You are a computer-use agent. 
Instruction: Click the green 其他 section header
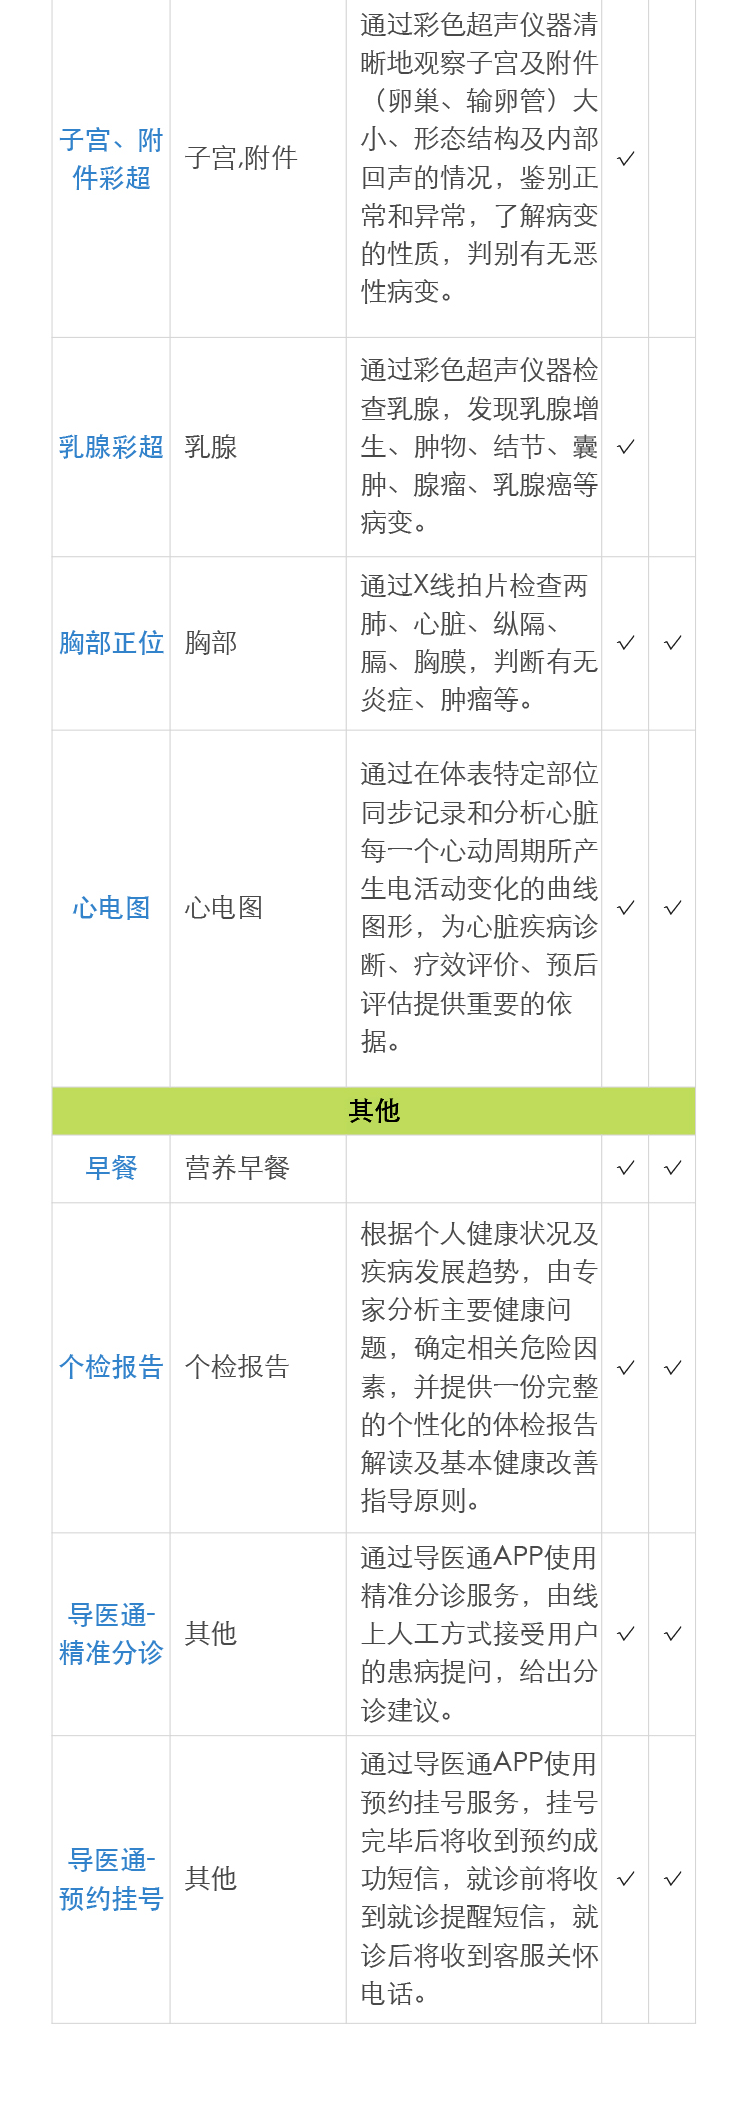point(374,1111)
